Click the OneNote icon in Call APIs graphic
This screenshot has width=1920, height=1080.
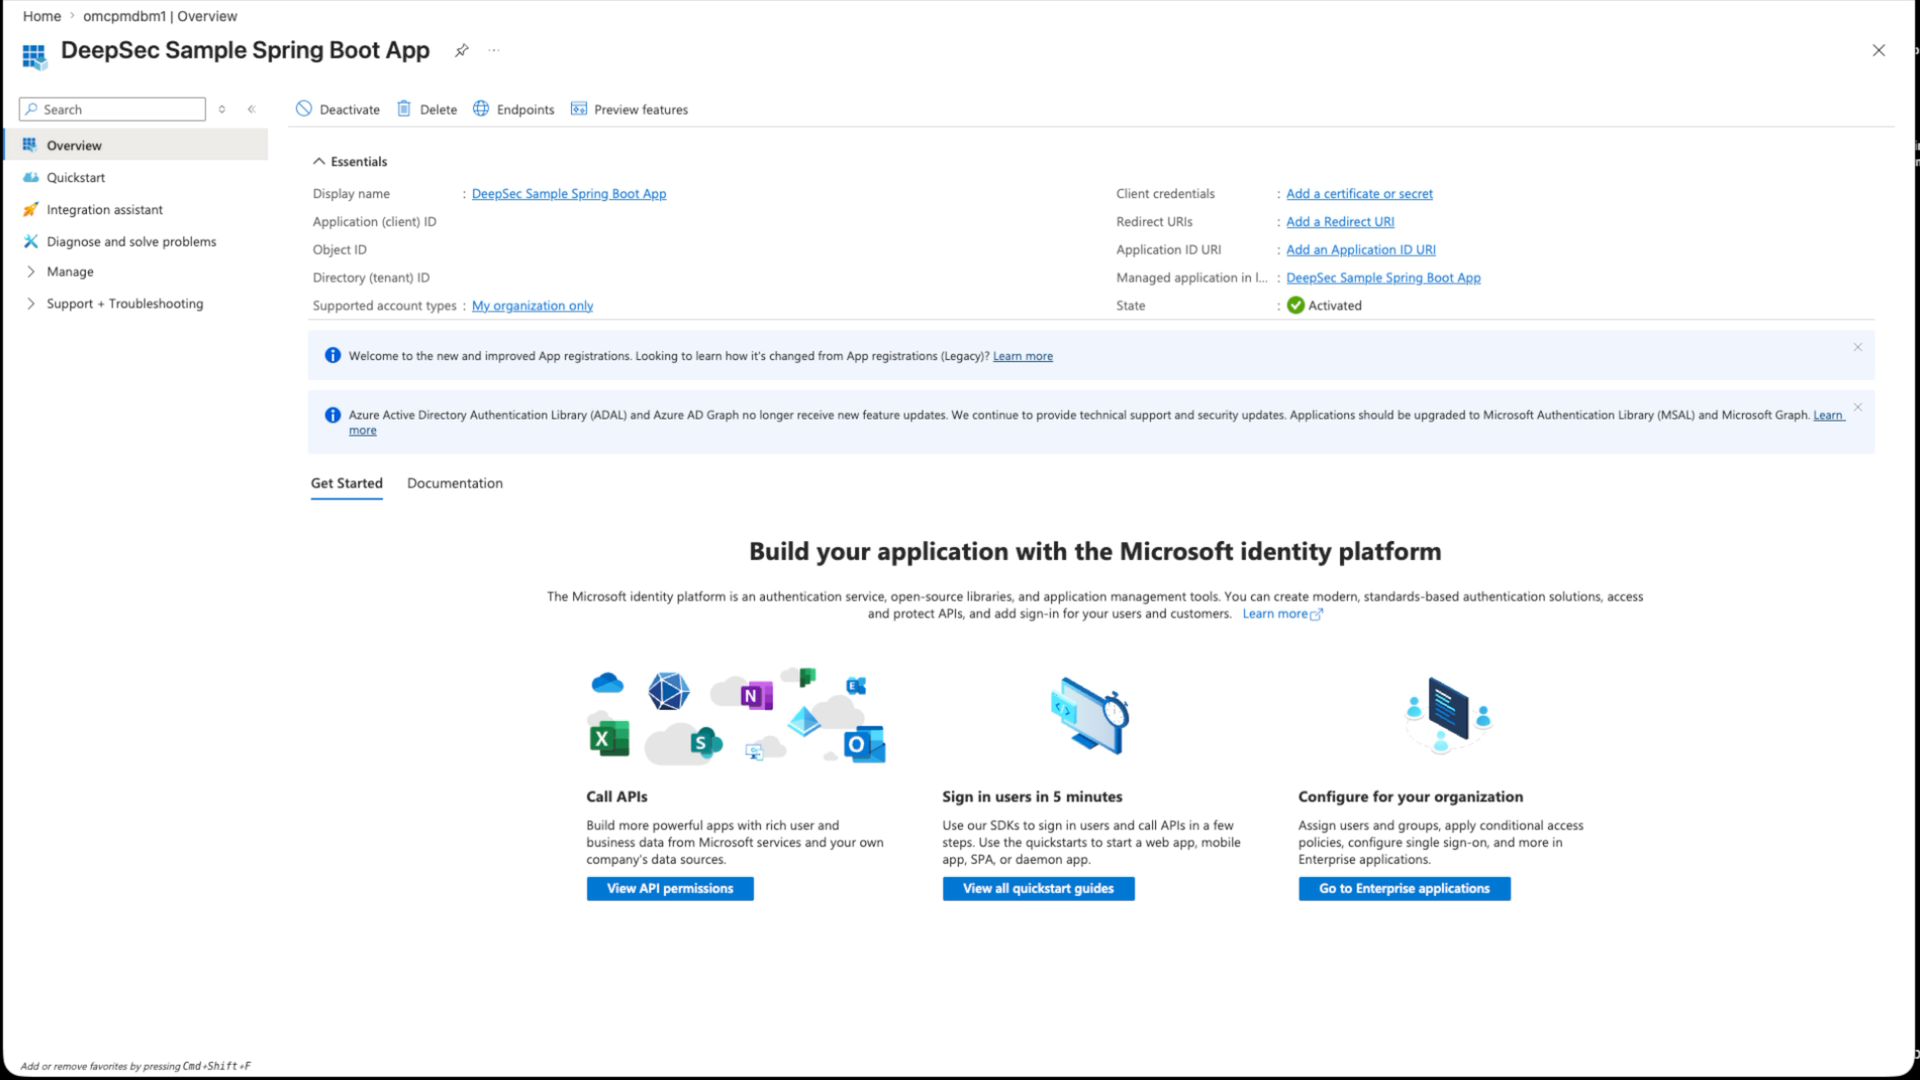(757, 695)
